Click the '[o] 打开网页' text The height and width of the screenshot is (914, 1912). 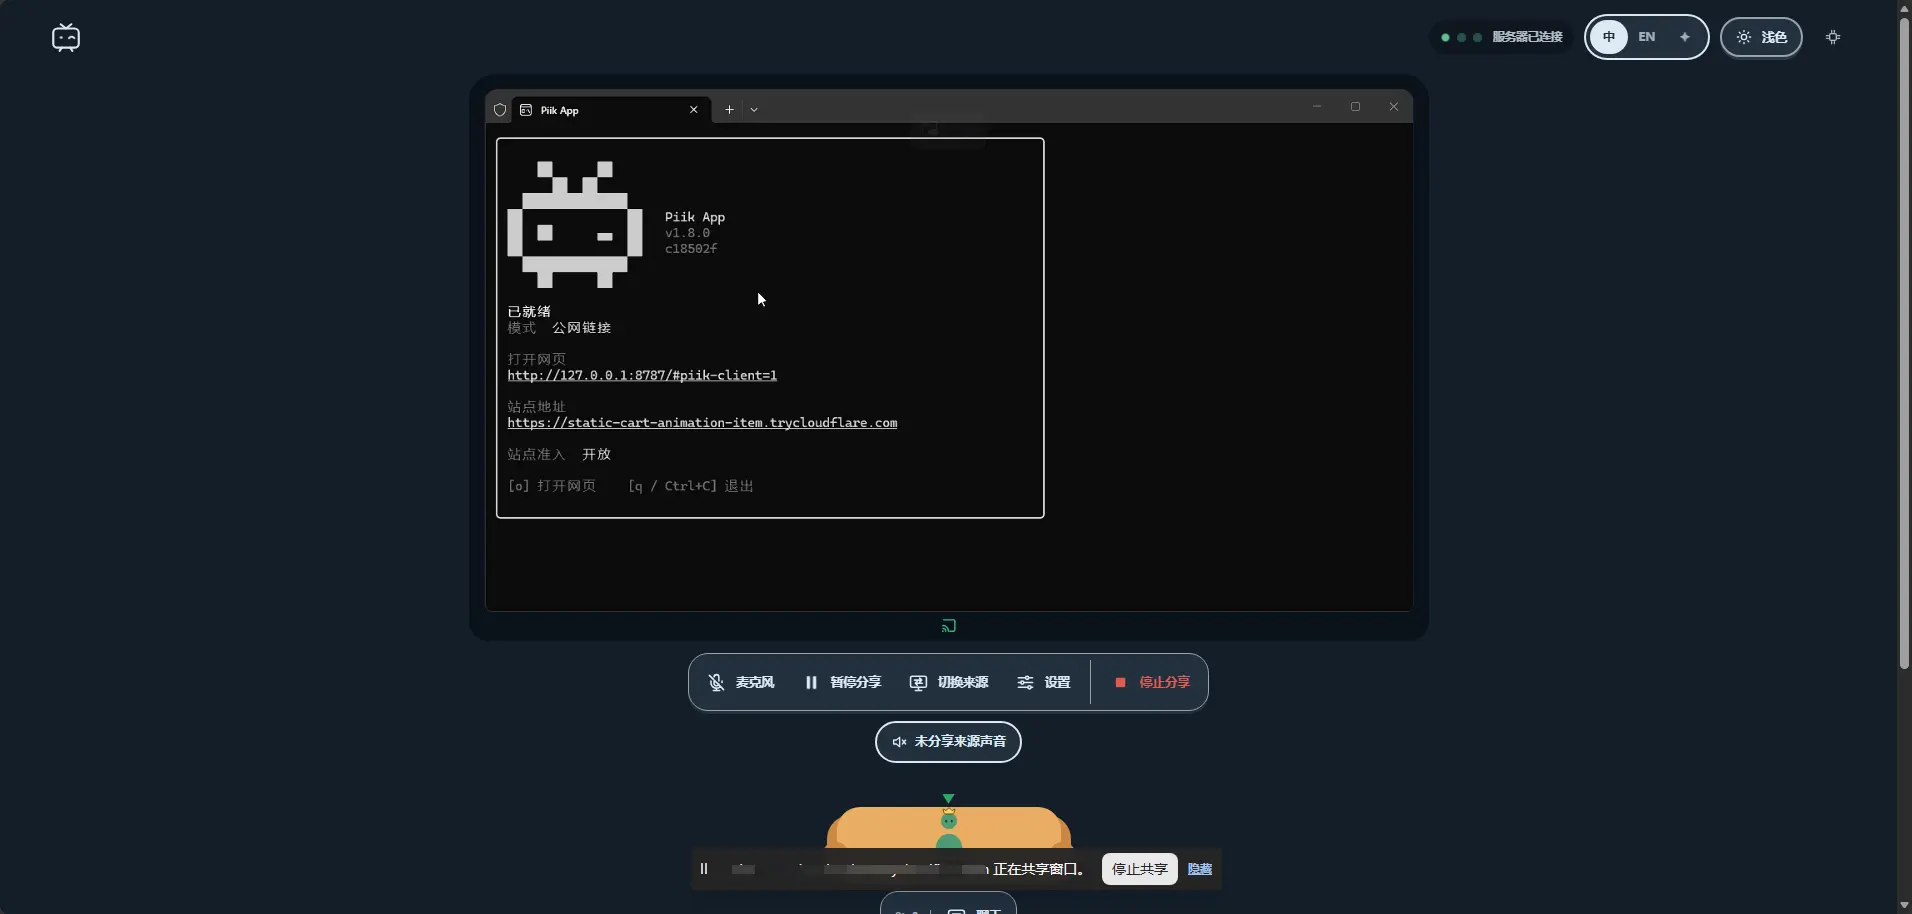[552, 486]
